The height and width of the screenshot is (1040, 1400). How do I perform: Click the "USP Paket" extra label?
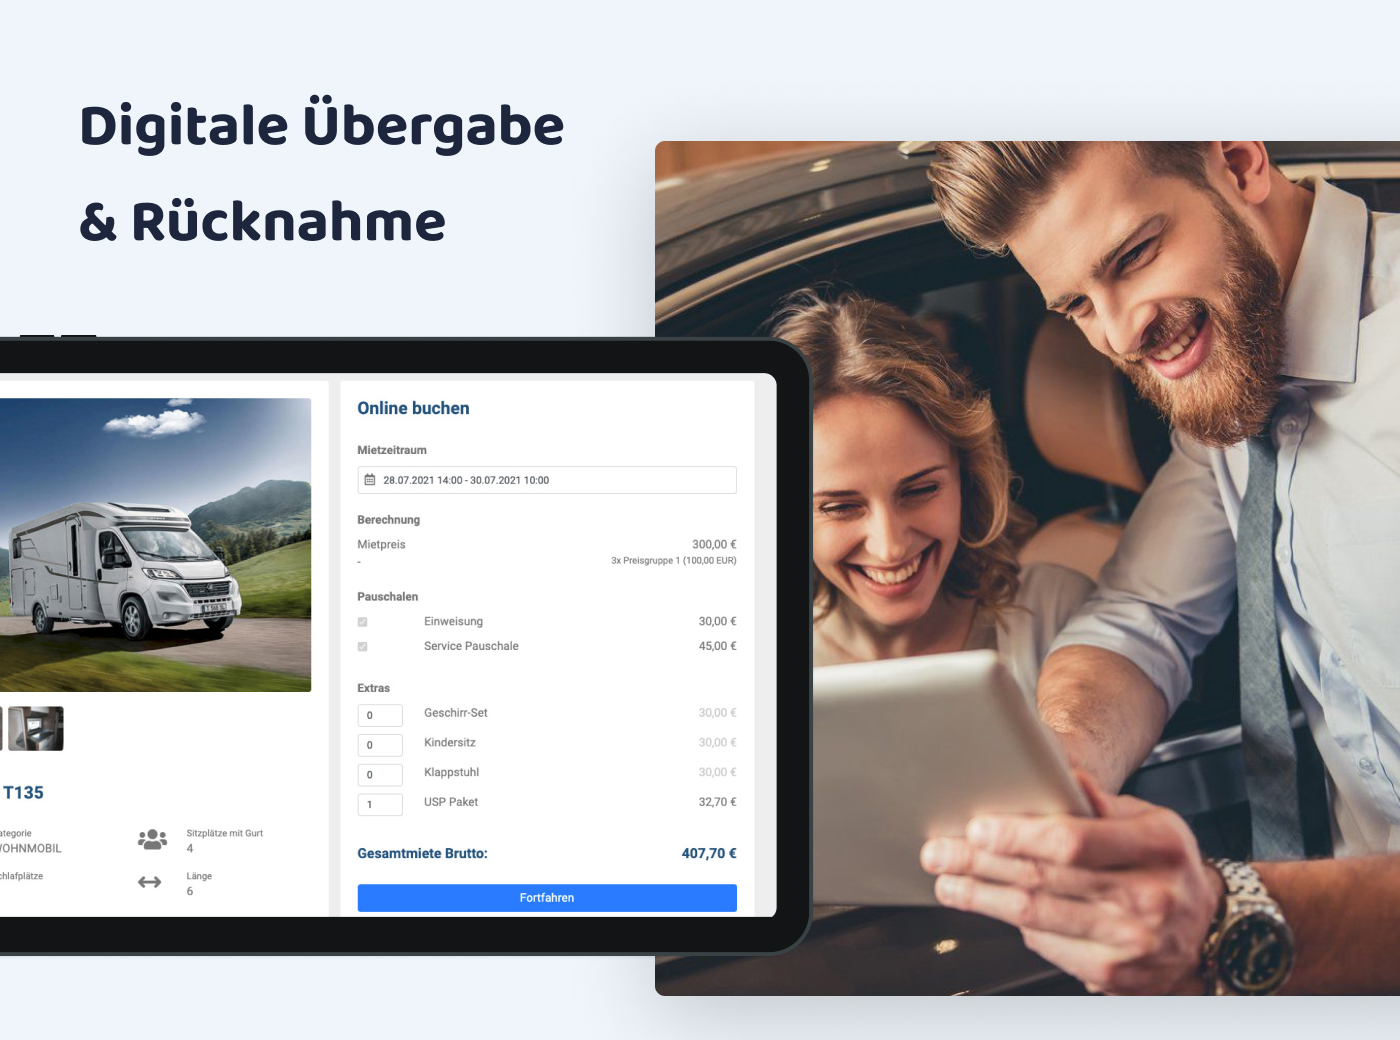(x=451, y=802)
